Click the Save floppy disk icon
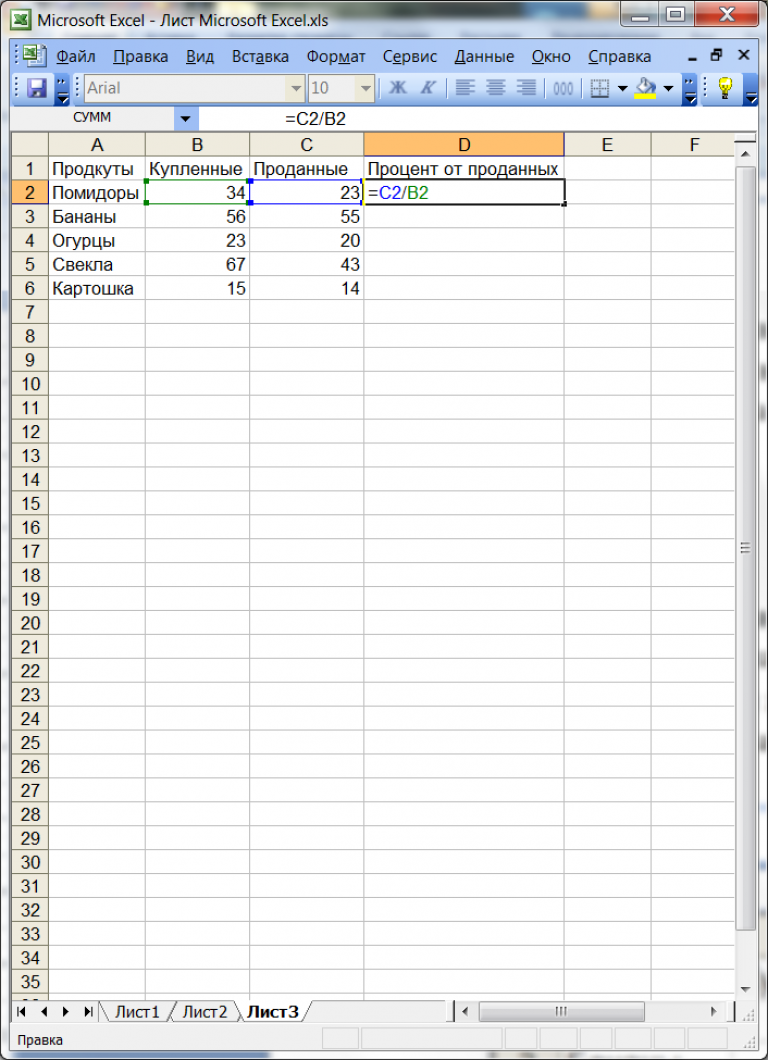This screenshot has width=768, height=1060. (x=36, y=88)
